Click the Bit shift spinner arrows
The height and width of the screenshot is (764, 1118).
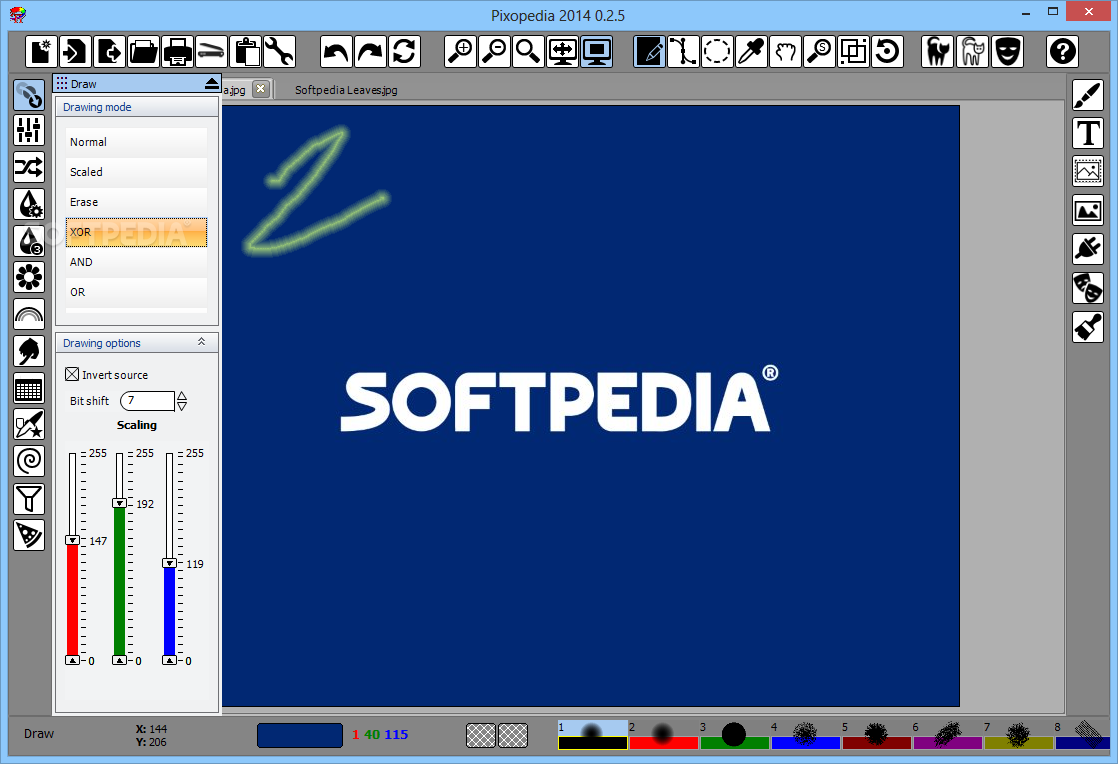182,401
